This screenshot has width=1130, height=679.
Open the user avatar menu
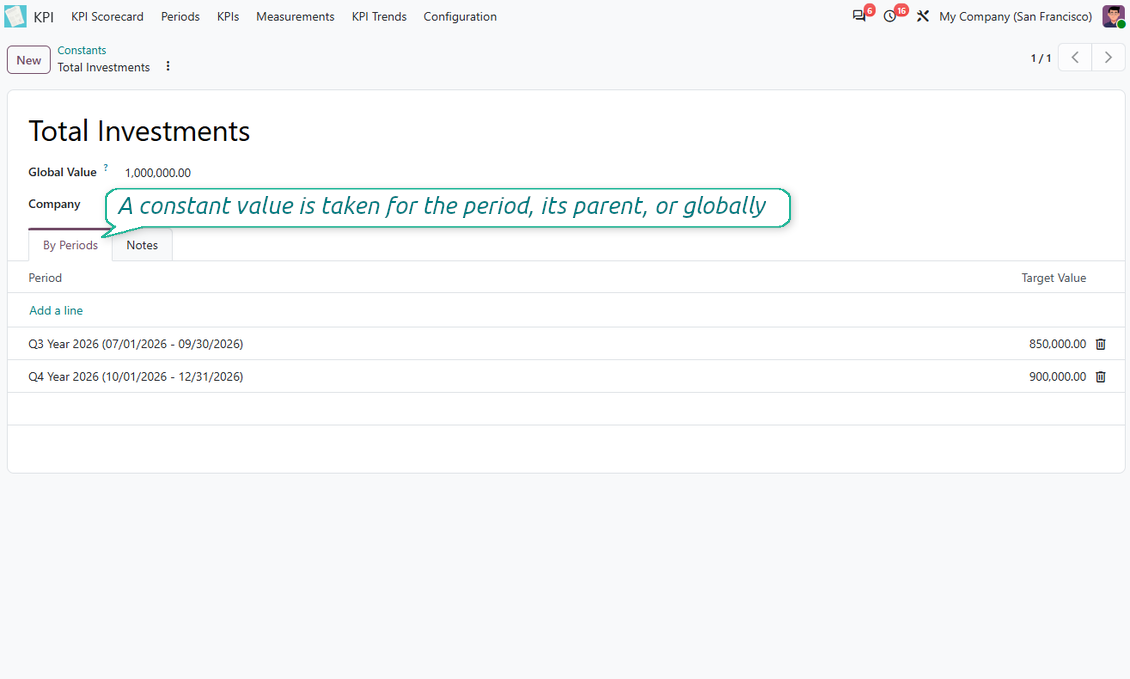1113,16
